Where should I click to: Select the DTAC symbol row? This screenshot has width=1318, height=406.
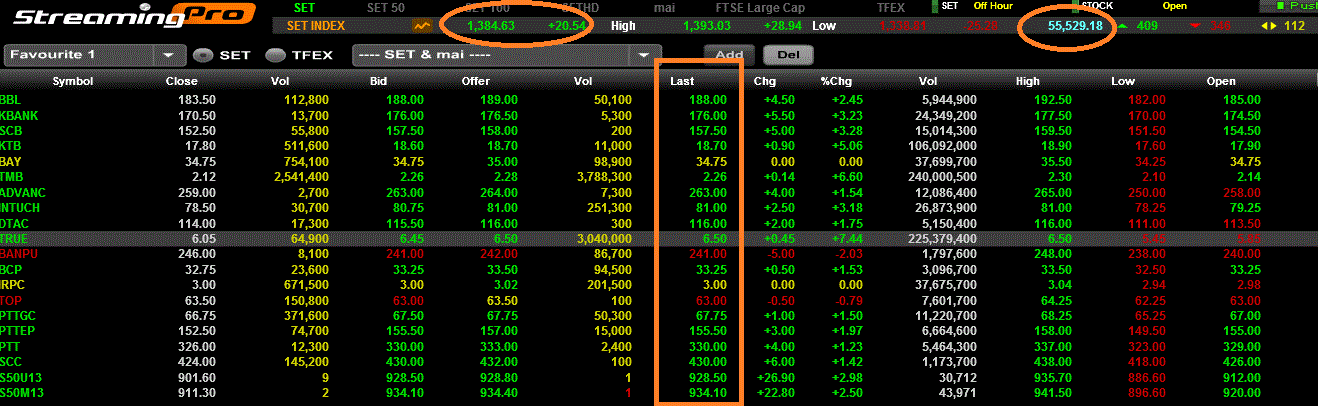point(659,223)
